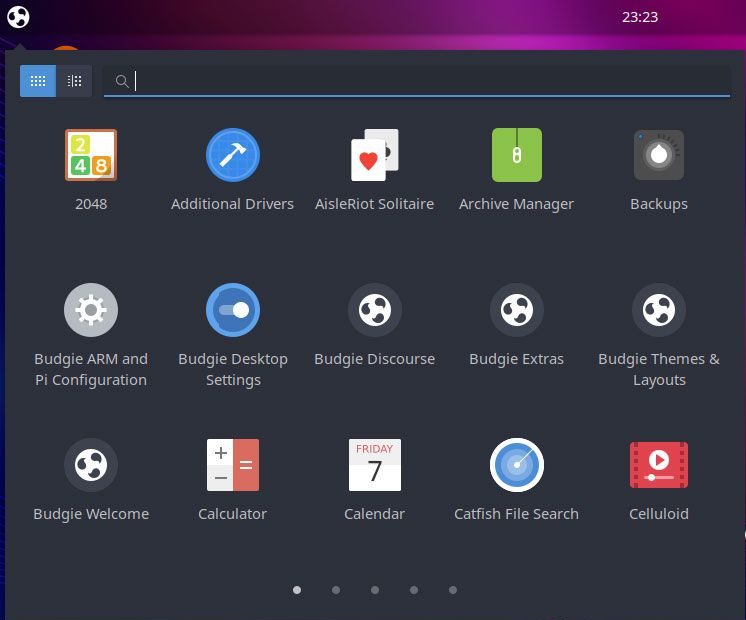
Task: Click the "Budgie Extras" label
Action: click(517, 359)
